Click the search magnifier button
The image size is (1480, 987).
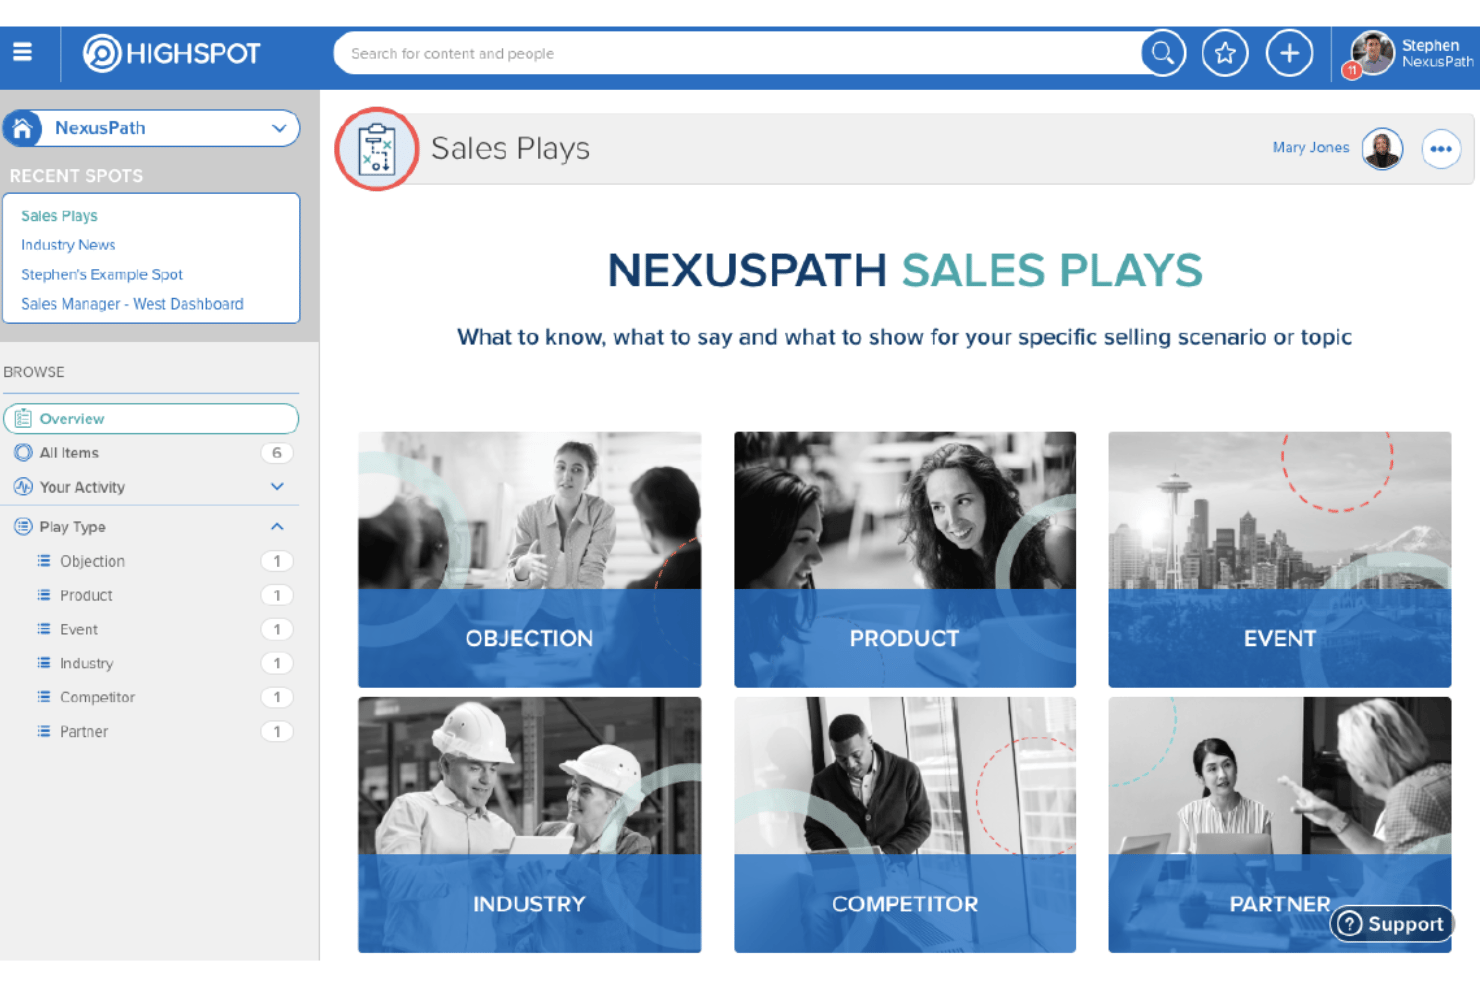coord(1163,53)
